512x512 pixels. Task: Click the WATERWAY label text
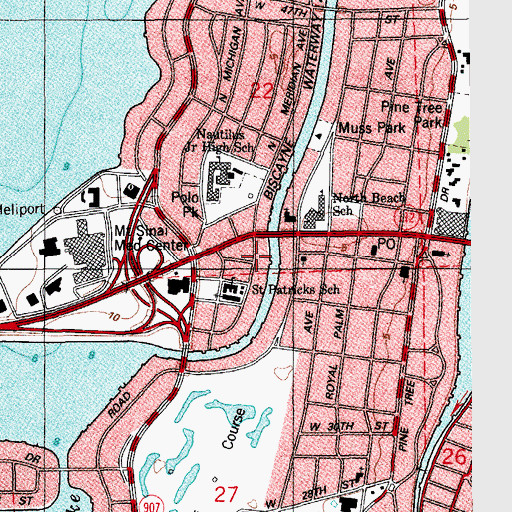point(314,53)
